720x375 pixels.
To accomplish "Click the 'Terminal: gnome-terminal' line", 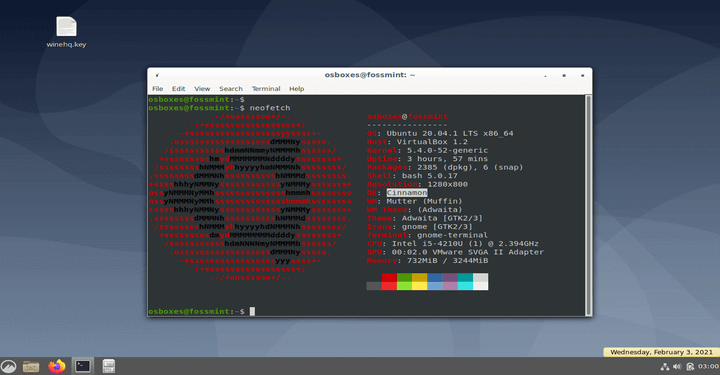I will coord(427,235).
